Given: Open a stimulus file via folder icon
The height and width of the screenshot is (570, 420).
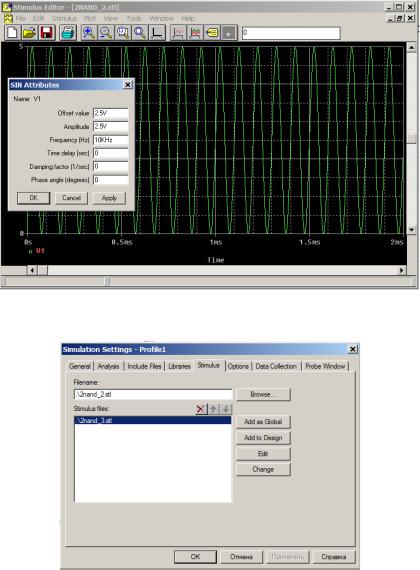Looking at the screenshot, I should [x=29, y=33].
